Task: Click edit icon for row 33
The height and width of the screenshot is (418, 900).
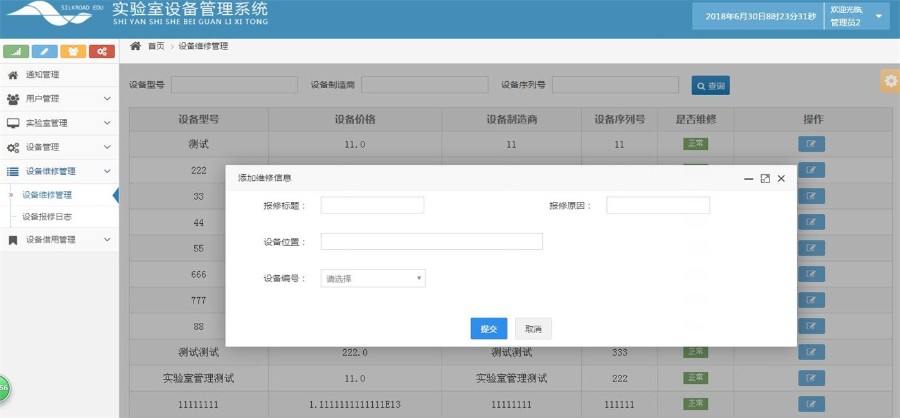Action: click(811, 196)
